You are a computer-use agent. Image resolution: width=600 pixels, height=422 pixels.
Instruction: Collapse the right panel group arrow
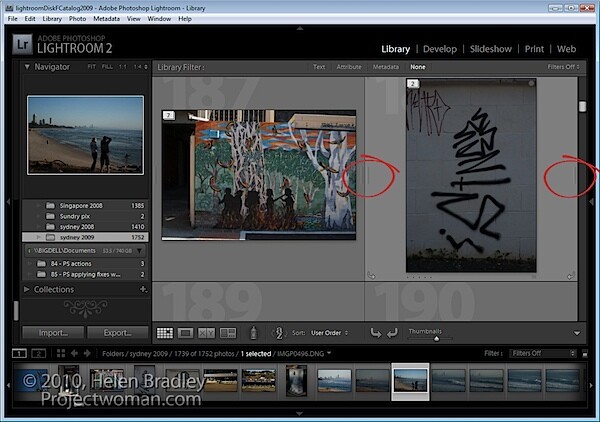click(x=592, y=202)
